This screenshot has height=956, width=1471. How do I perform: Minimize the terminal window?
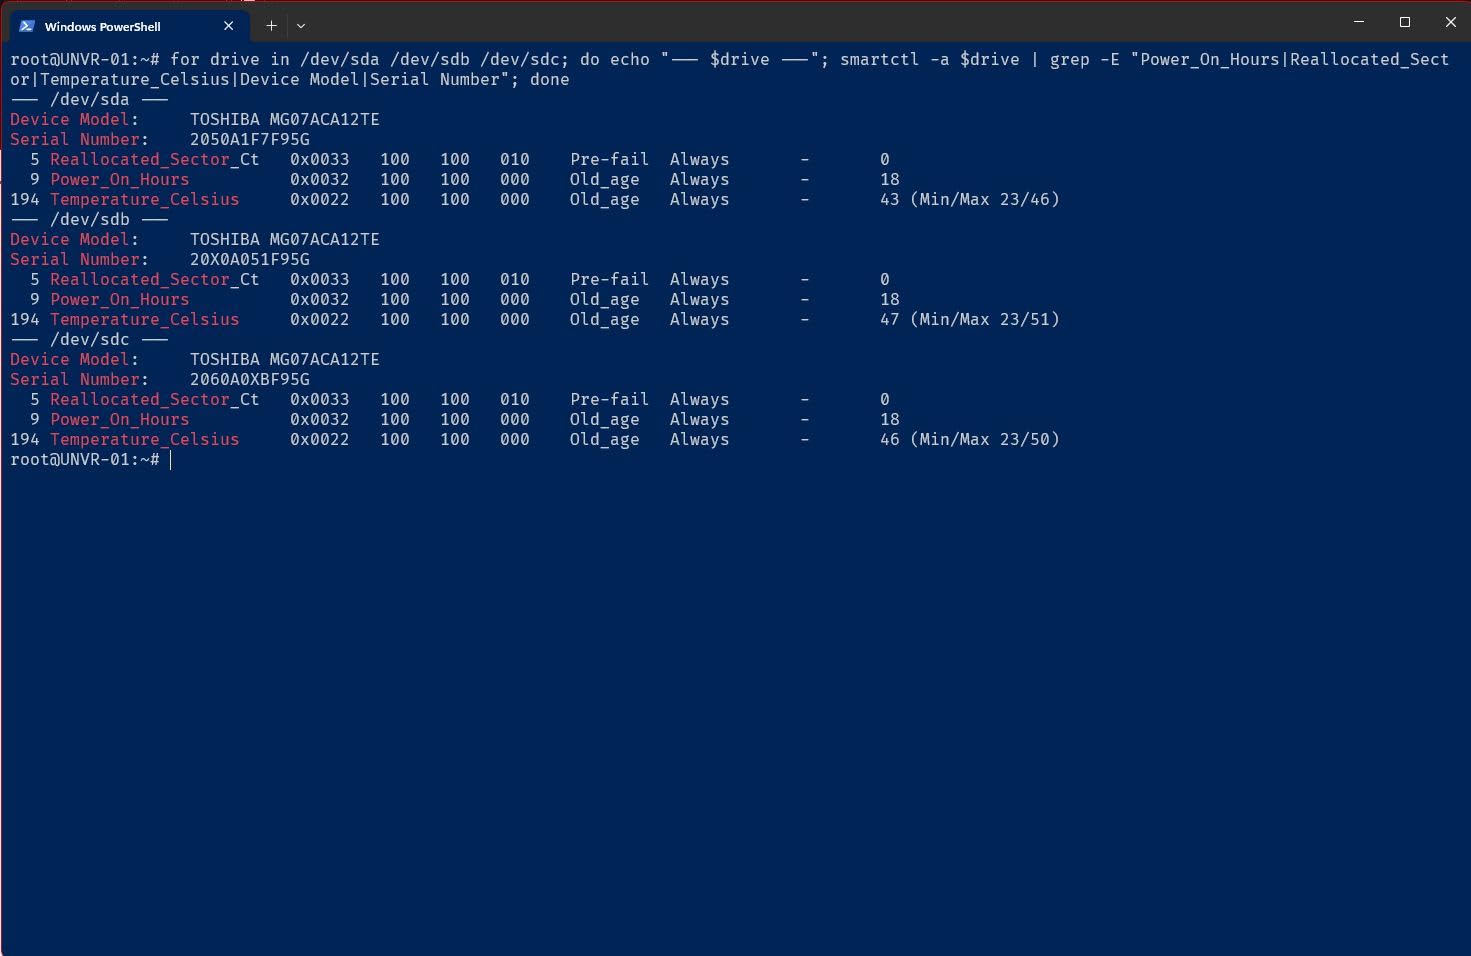pos(1358,22)
